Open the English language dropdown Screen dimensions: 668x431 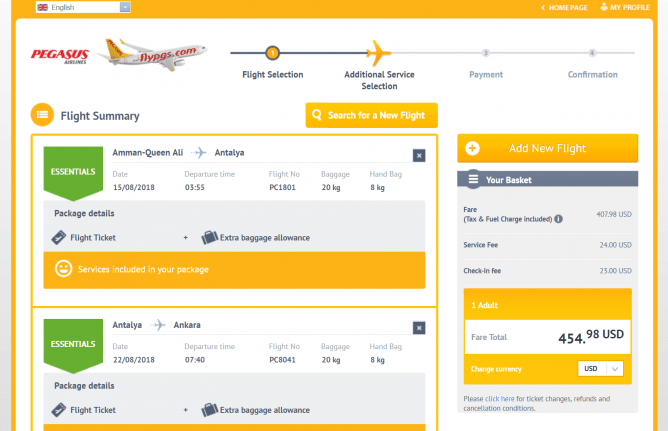click(x=83, y=7)
